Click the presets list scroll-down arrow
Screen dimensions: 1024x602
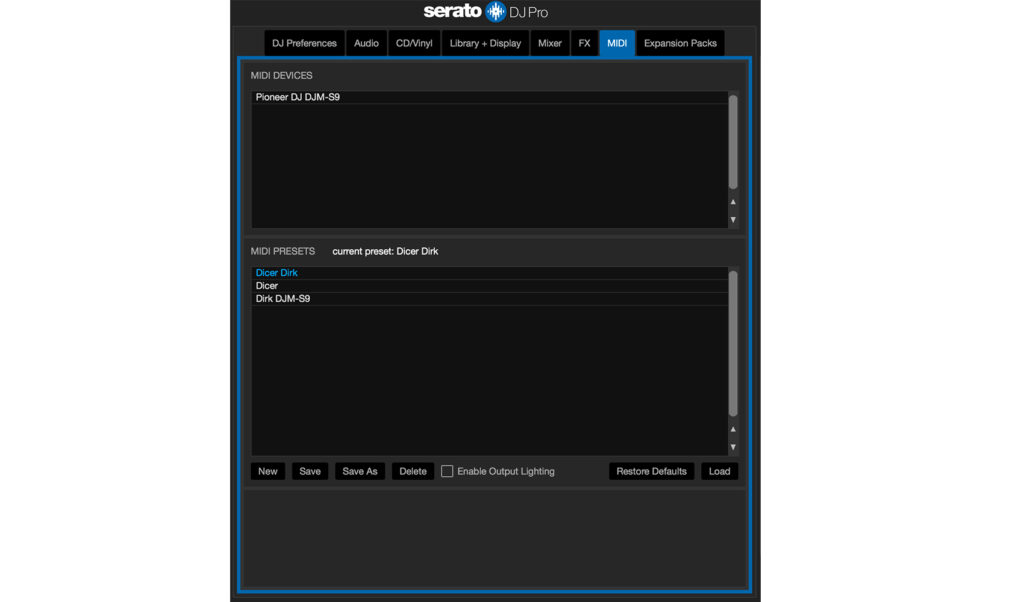[732, 447]
